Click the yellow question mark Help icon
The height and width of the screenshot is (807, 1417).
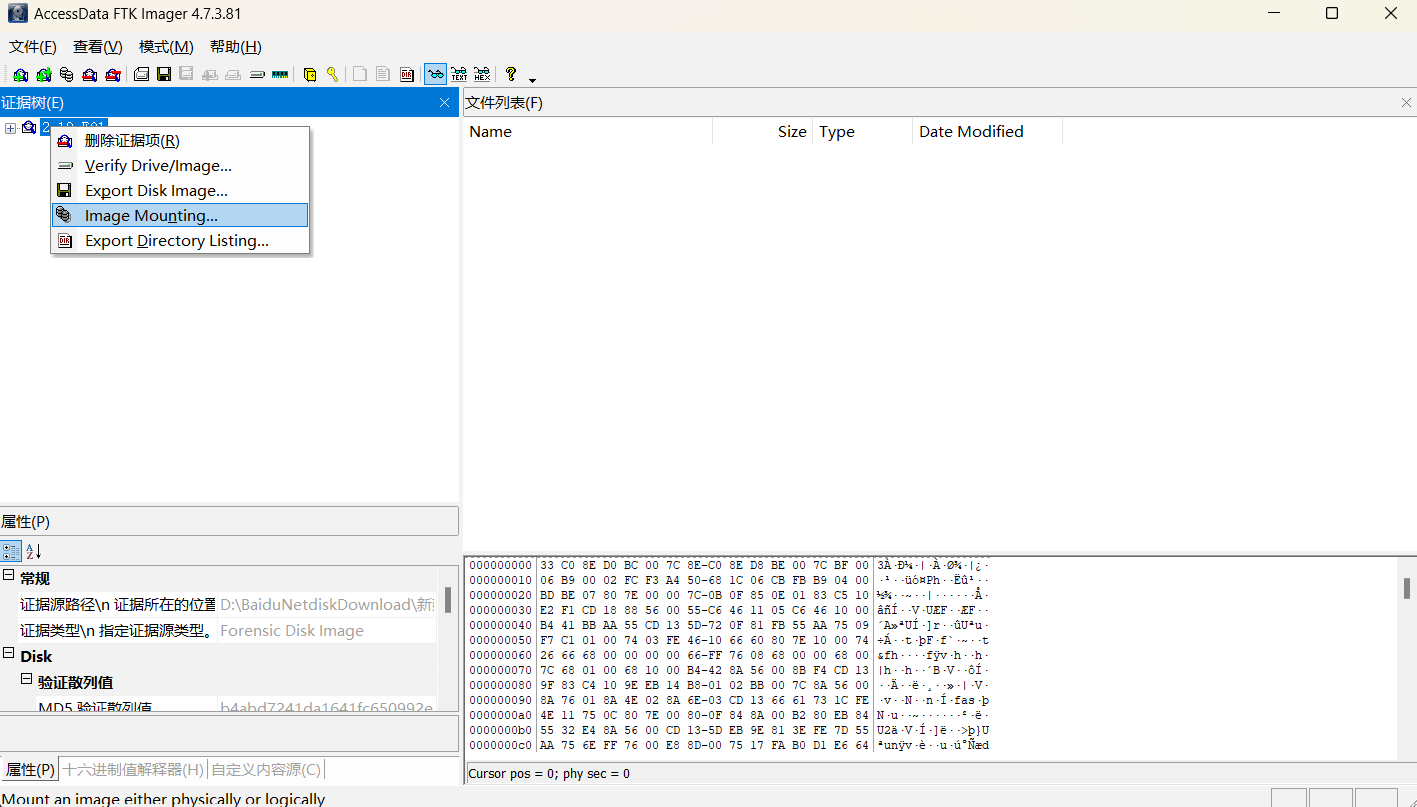(x=511, y=74)
